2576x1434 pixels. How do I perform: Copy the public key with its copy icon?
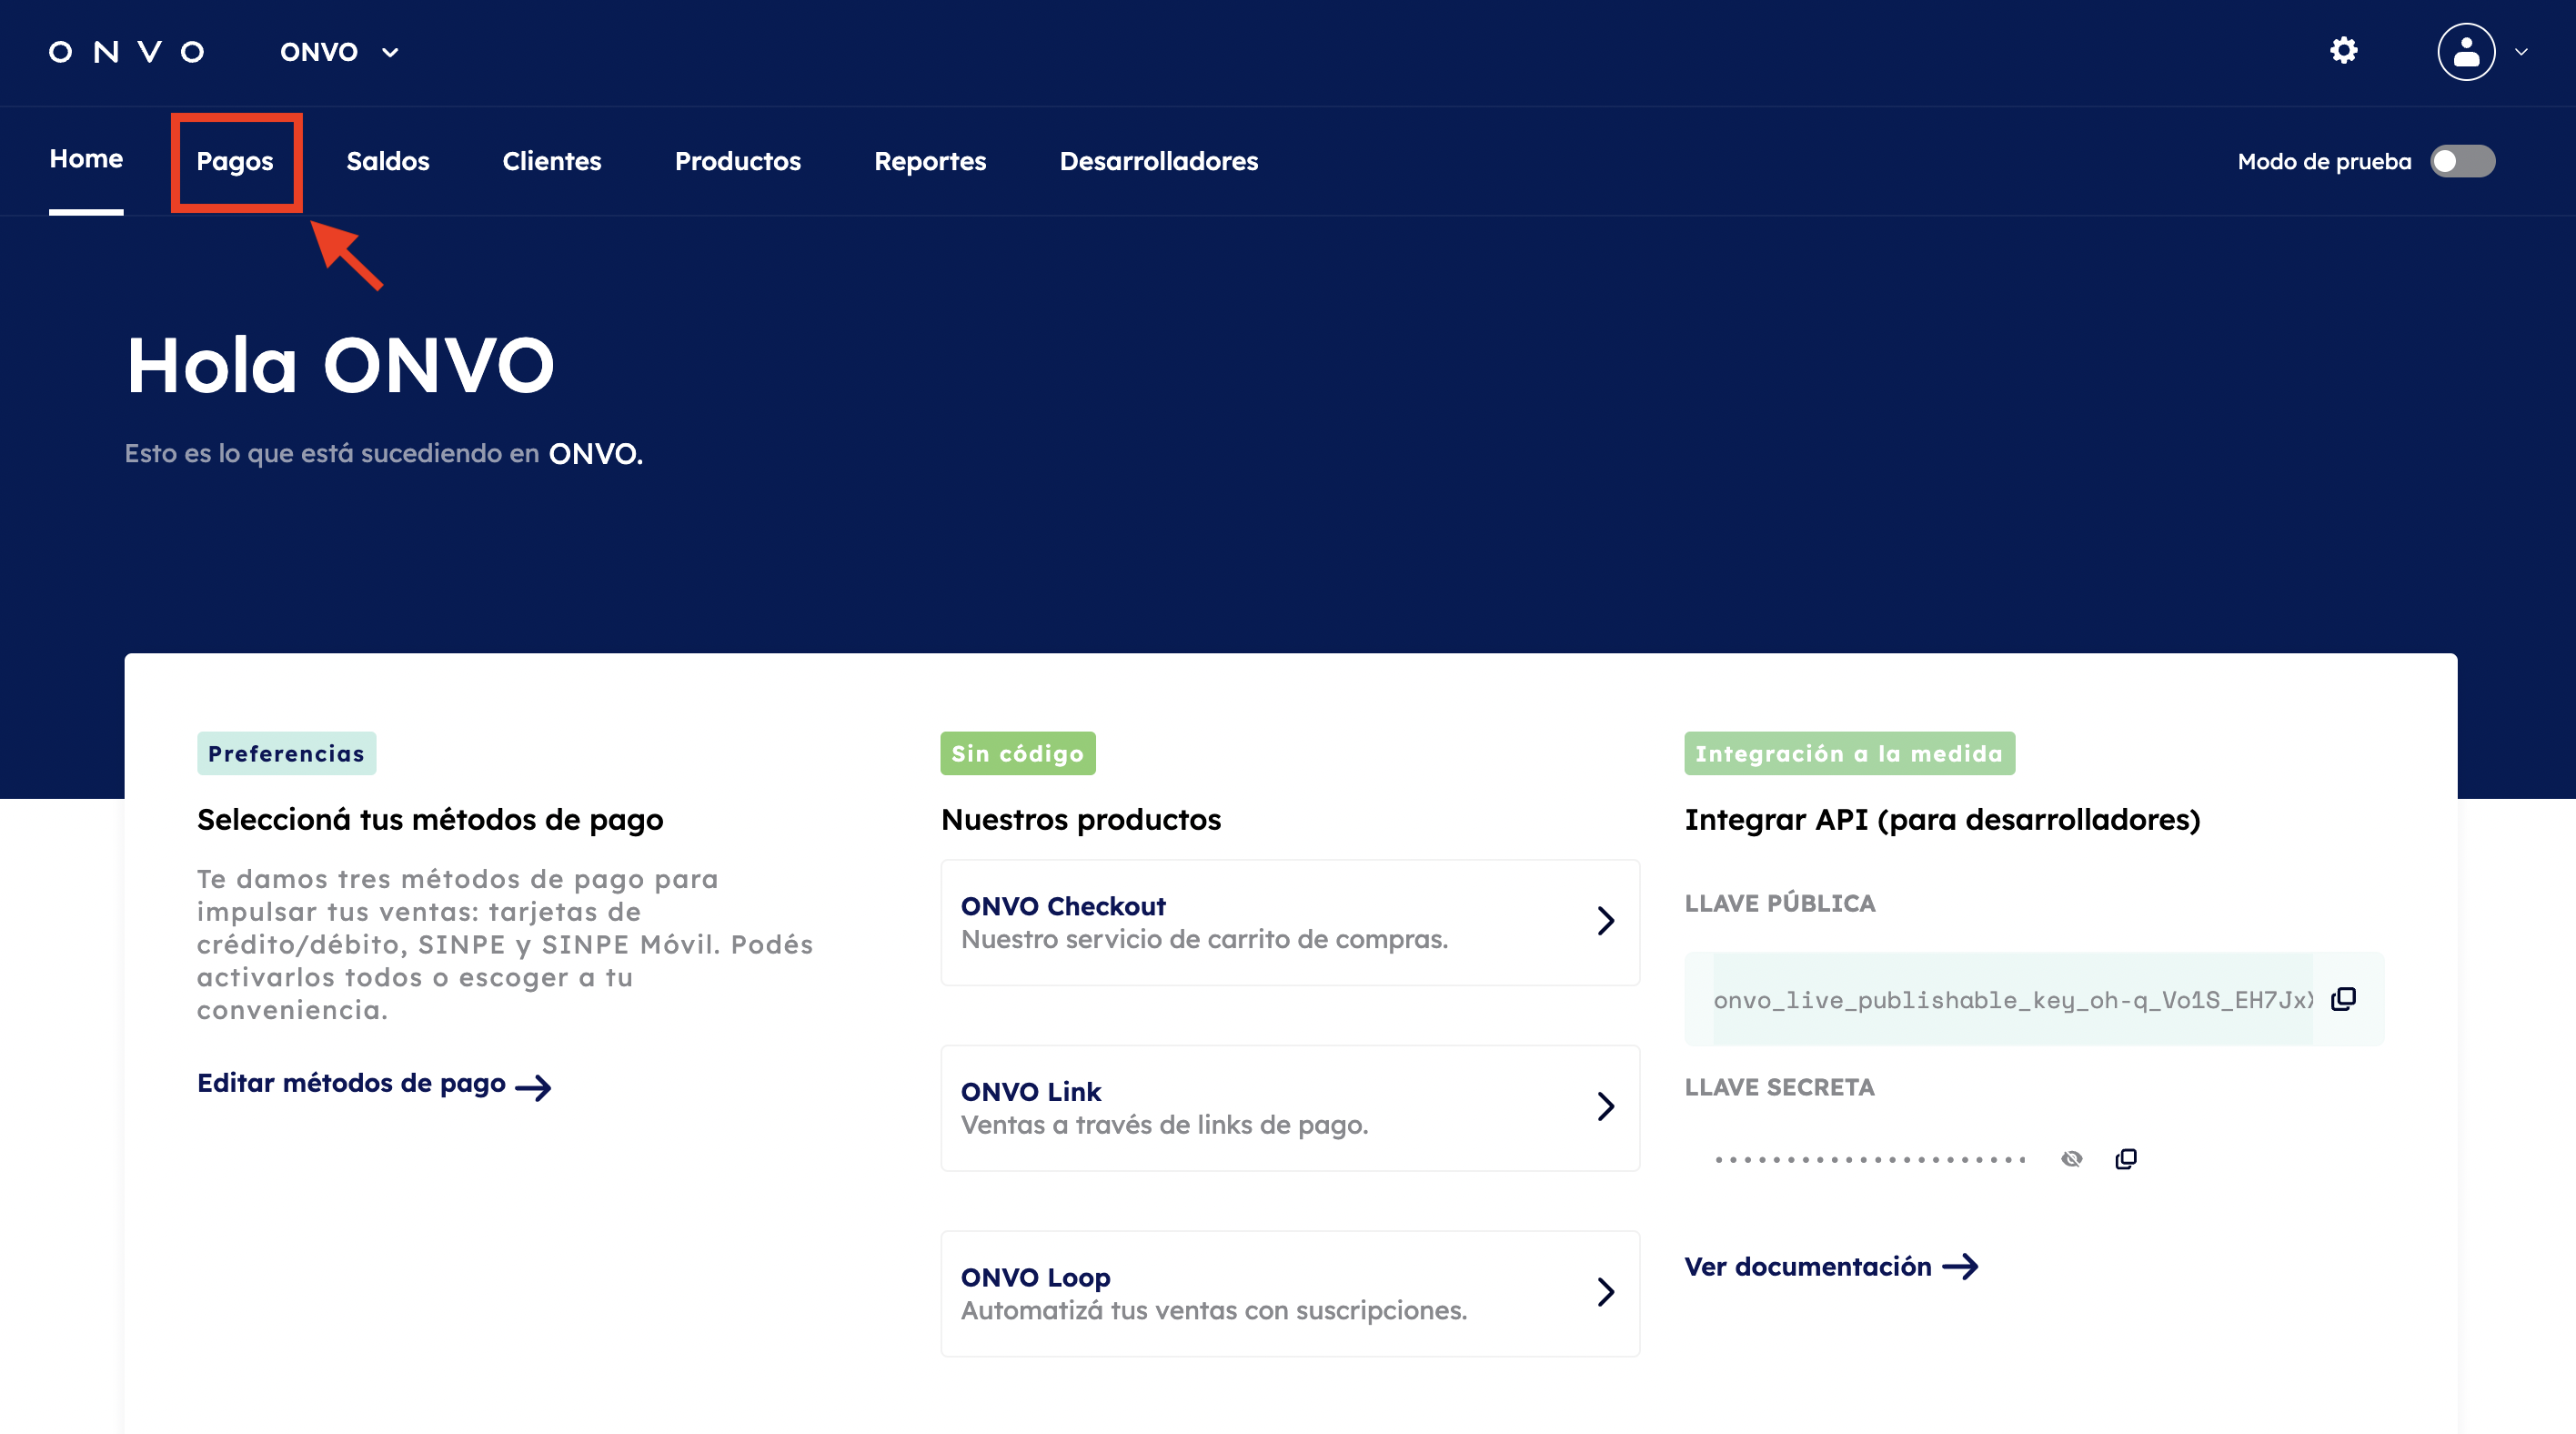coord(2343,999)
